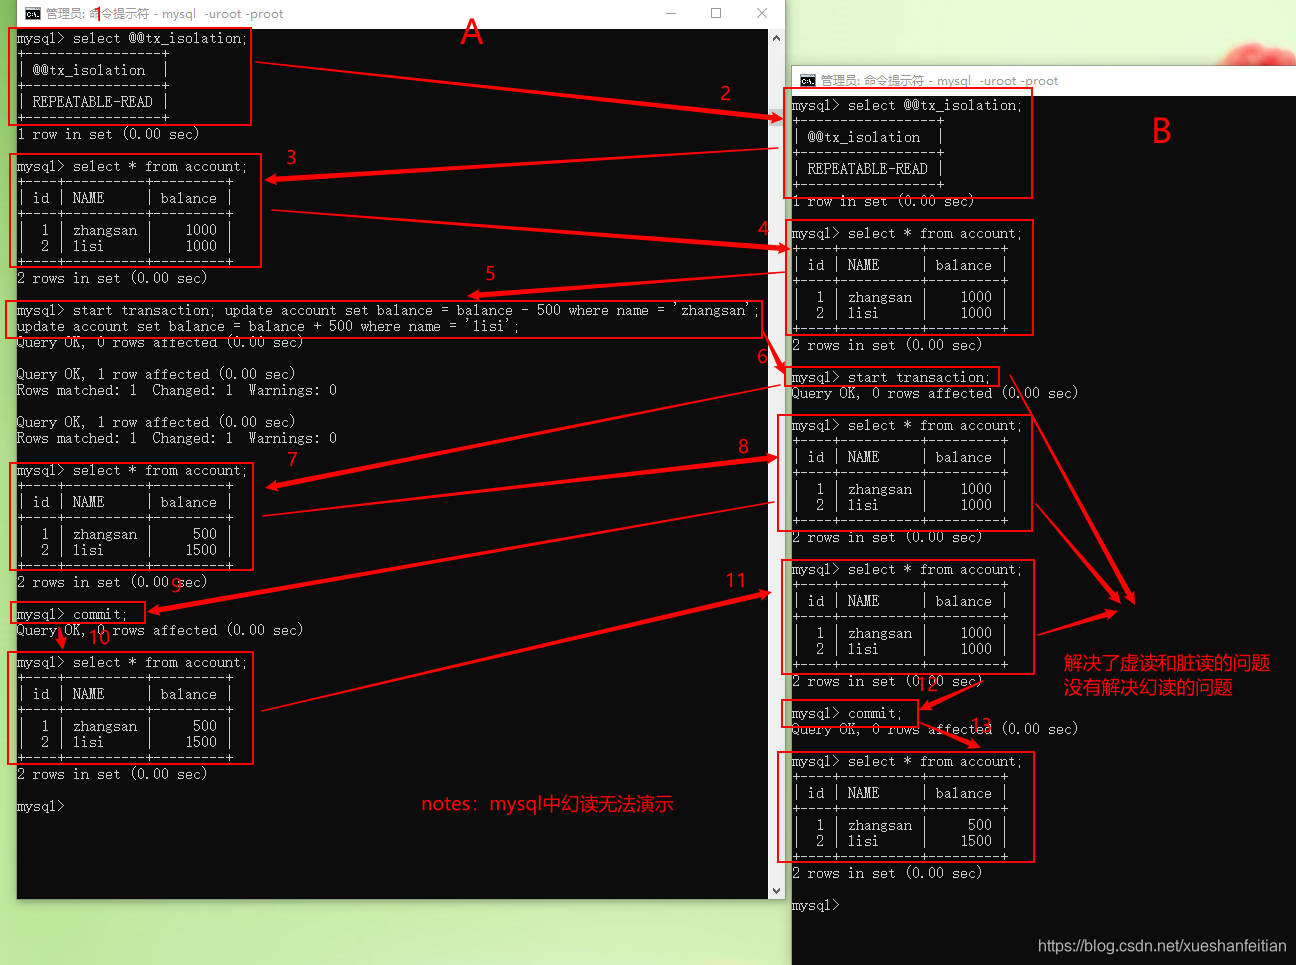1296x965 pixels.
Task: Click 'REPEATABLE-READ' result in window B
Action: tap(868, 169)
